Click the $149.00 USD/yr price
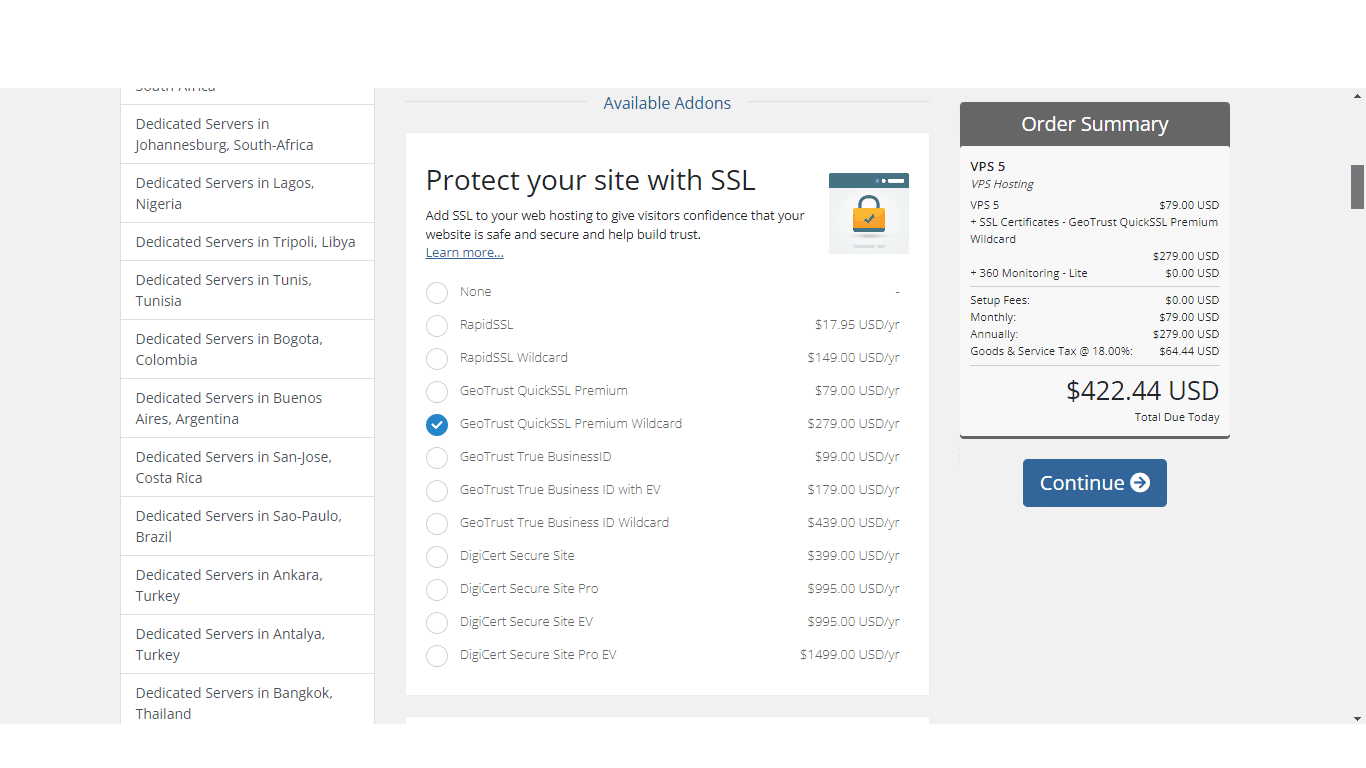The image size is (1366, 768). 854,358
